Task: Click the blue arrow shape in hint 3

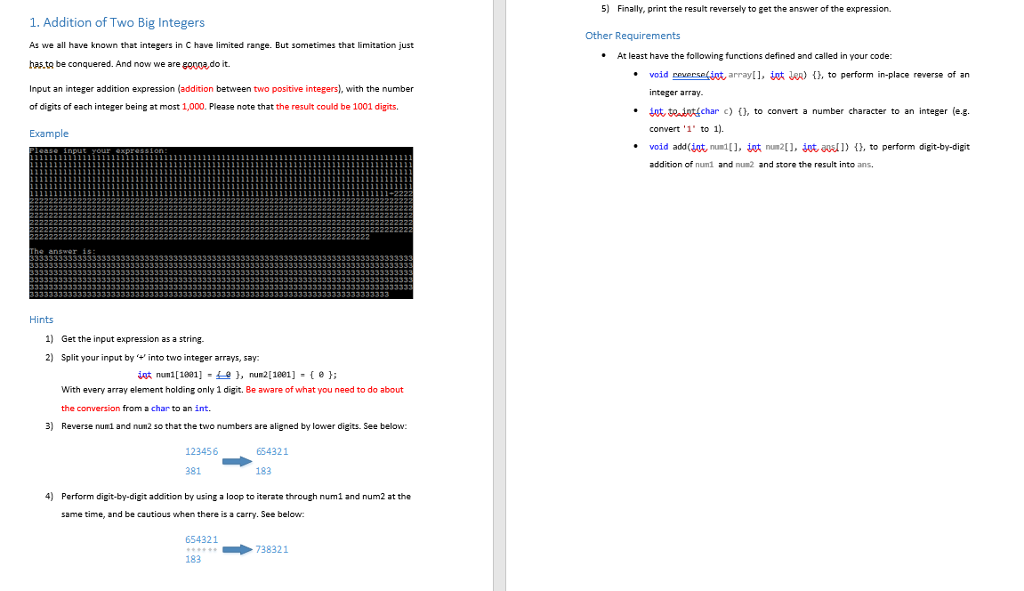Action: 237,460
